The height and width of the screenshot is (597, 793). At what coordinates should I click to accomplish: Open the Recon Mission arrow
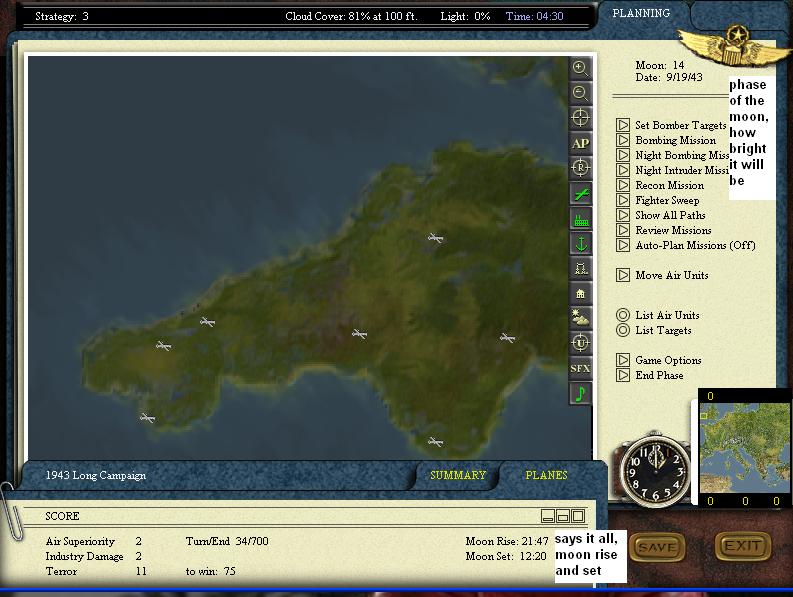pos(623,185)
